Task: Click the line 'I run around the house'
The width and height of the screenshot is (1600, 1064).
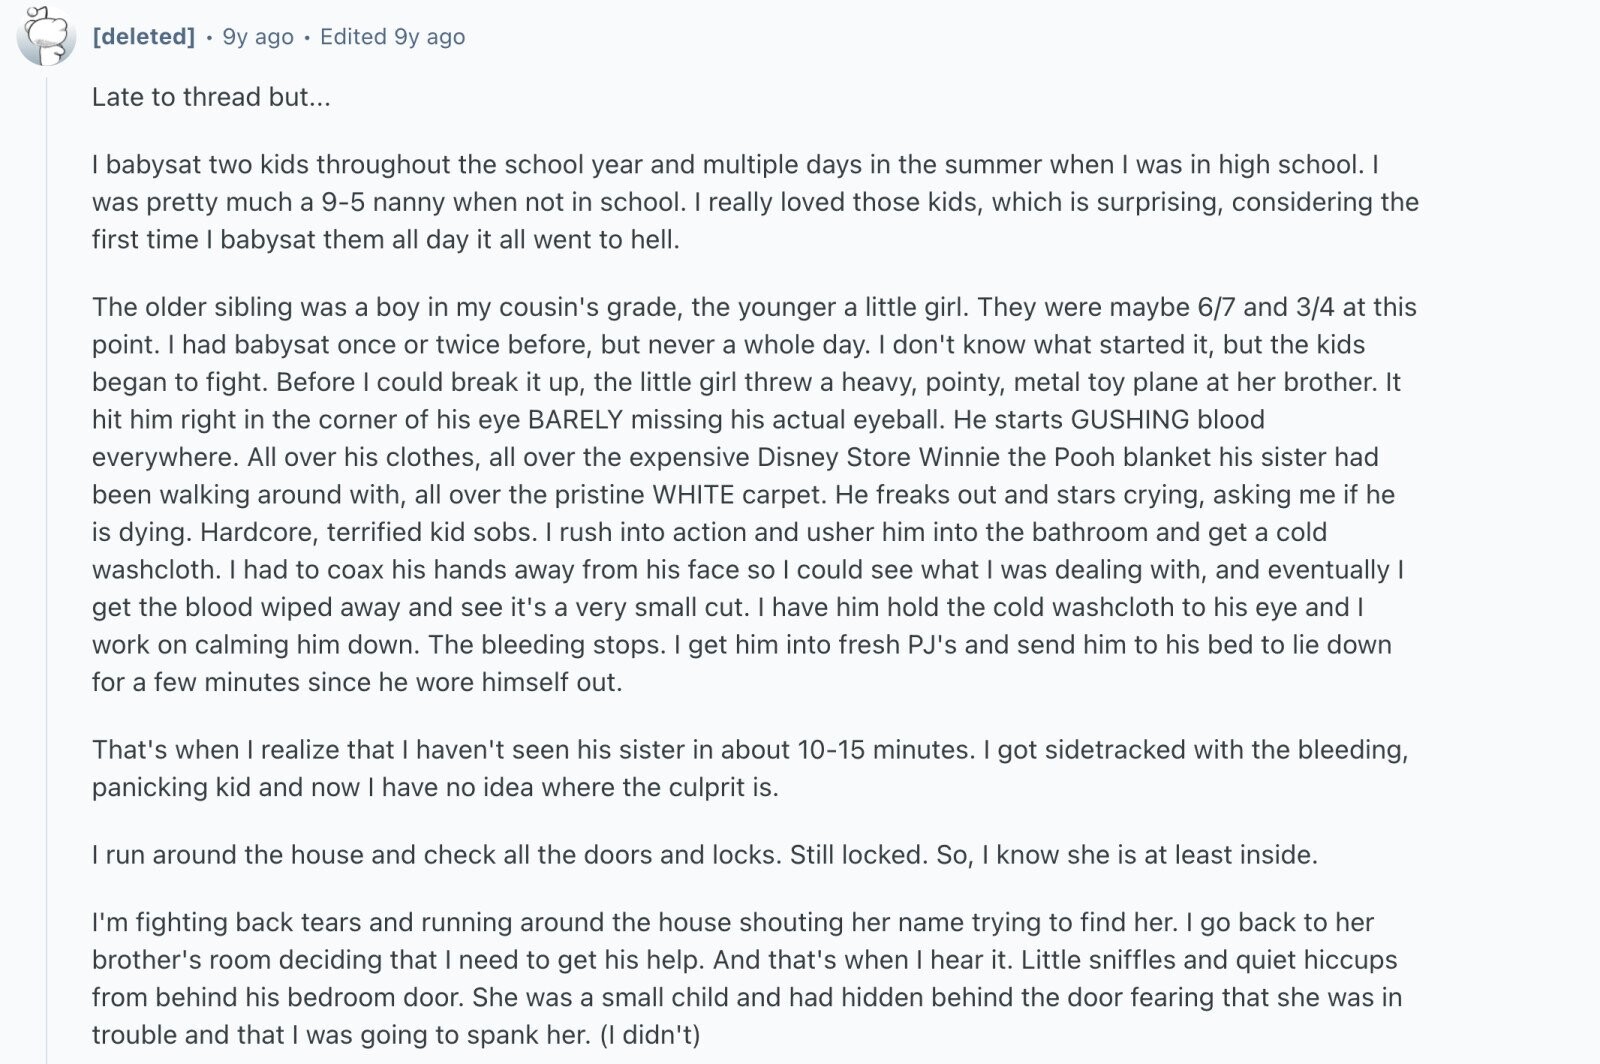Action: tap(705, 855)
